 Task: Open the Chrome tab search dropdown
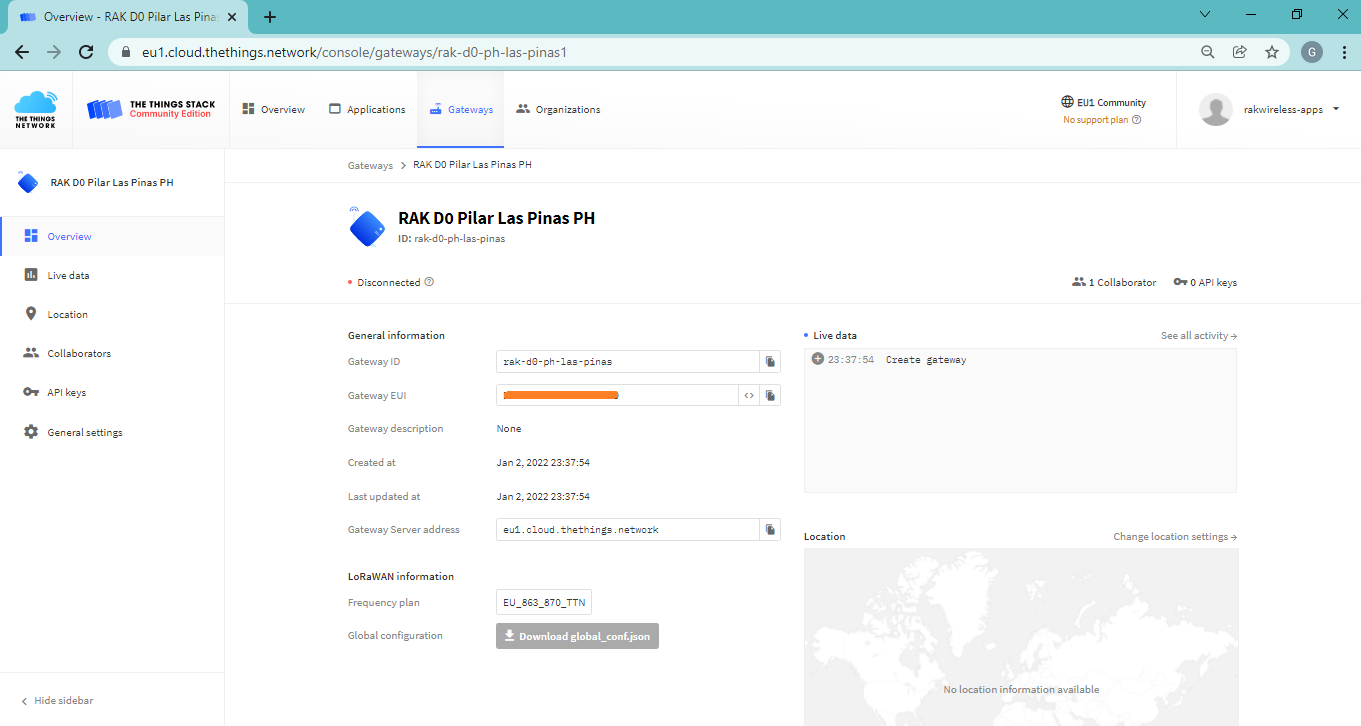click(x=1204, y=15)
